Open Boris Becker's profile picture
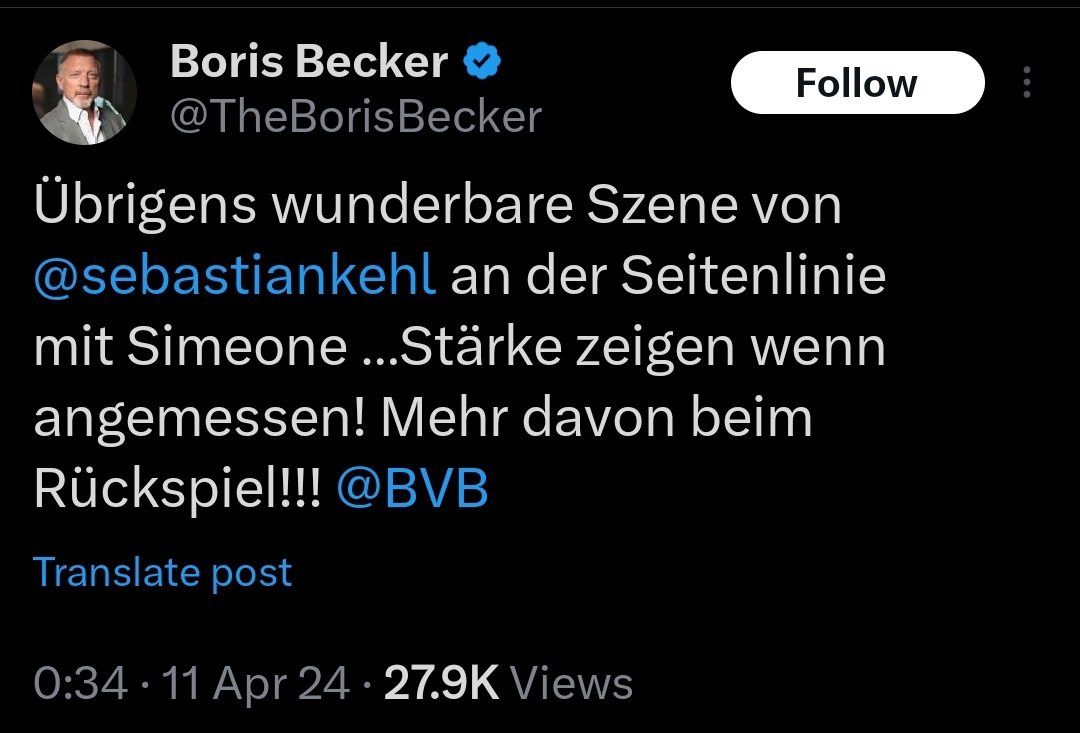Screen dimensions: 1080x733 [84, 92]
